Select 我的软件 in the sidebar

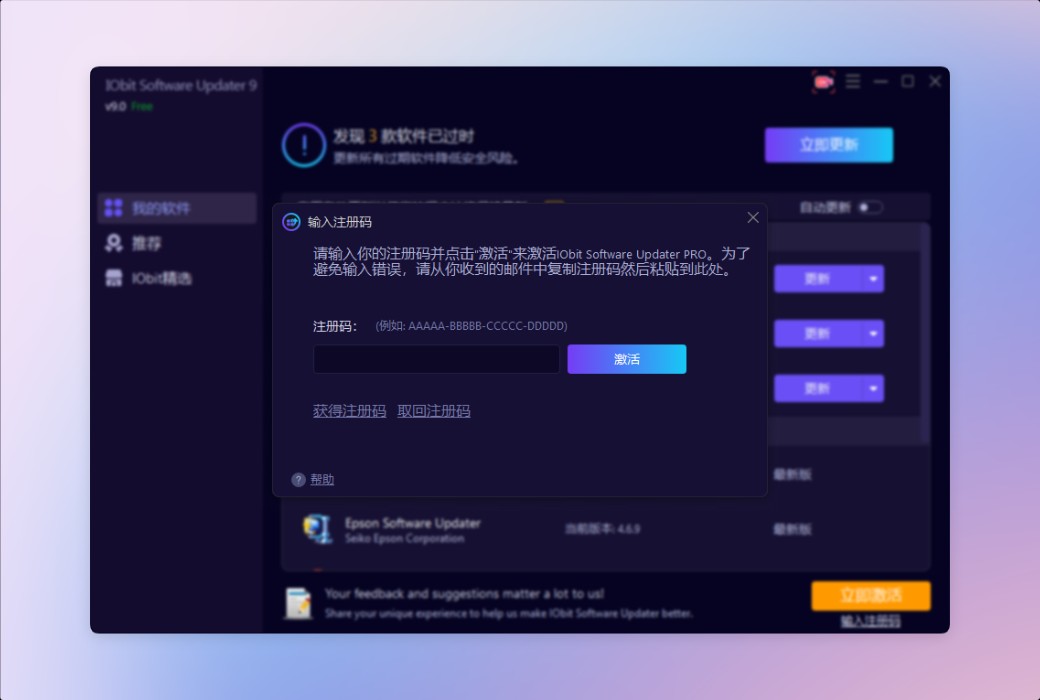click(x=177, y=208)
